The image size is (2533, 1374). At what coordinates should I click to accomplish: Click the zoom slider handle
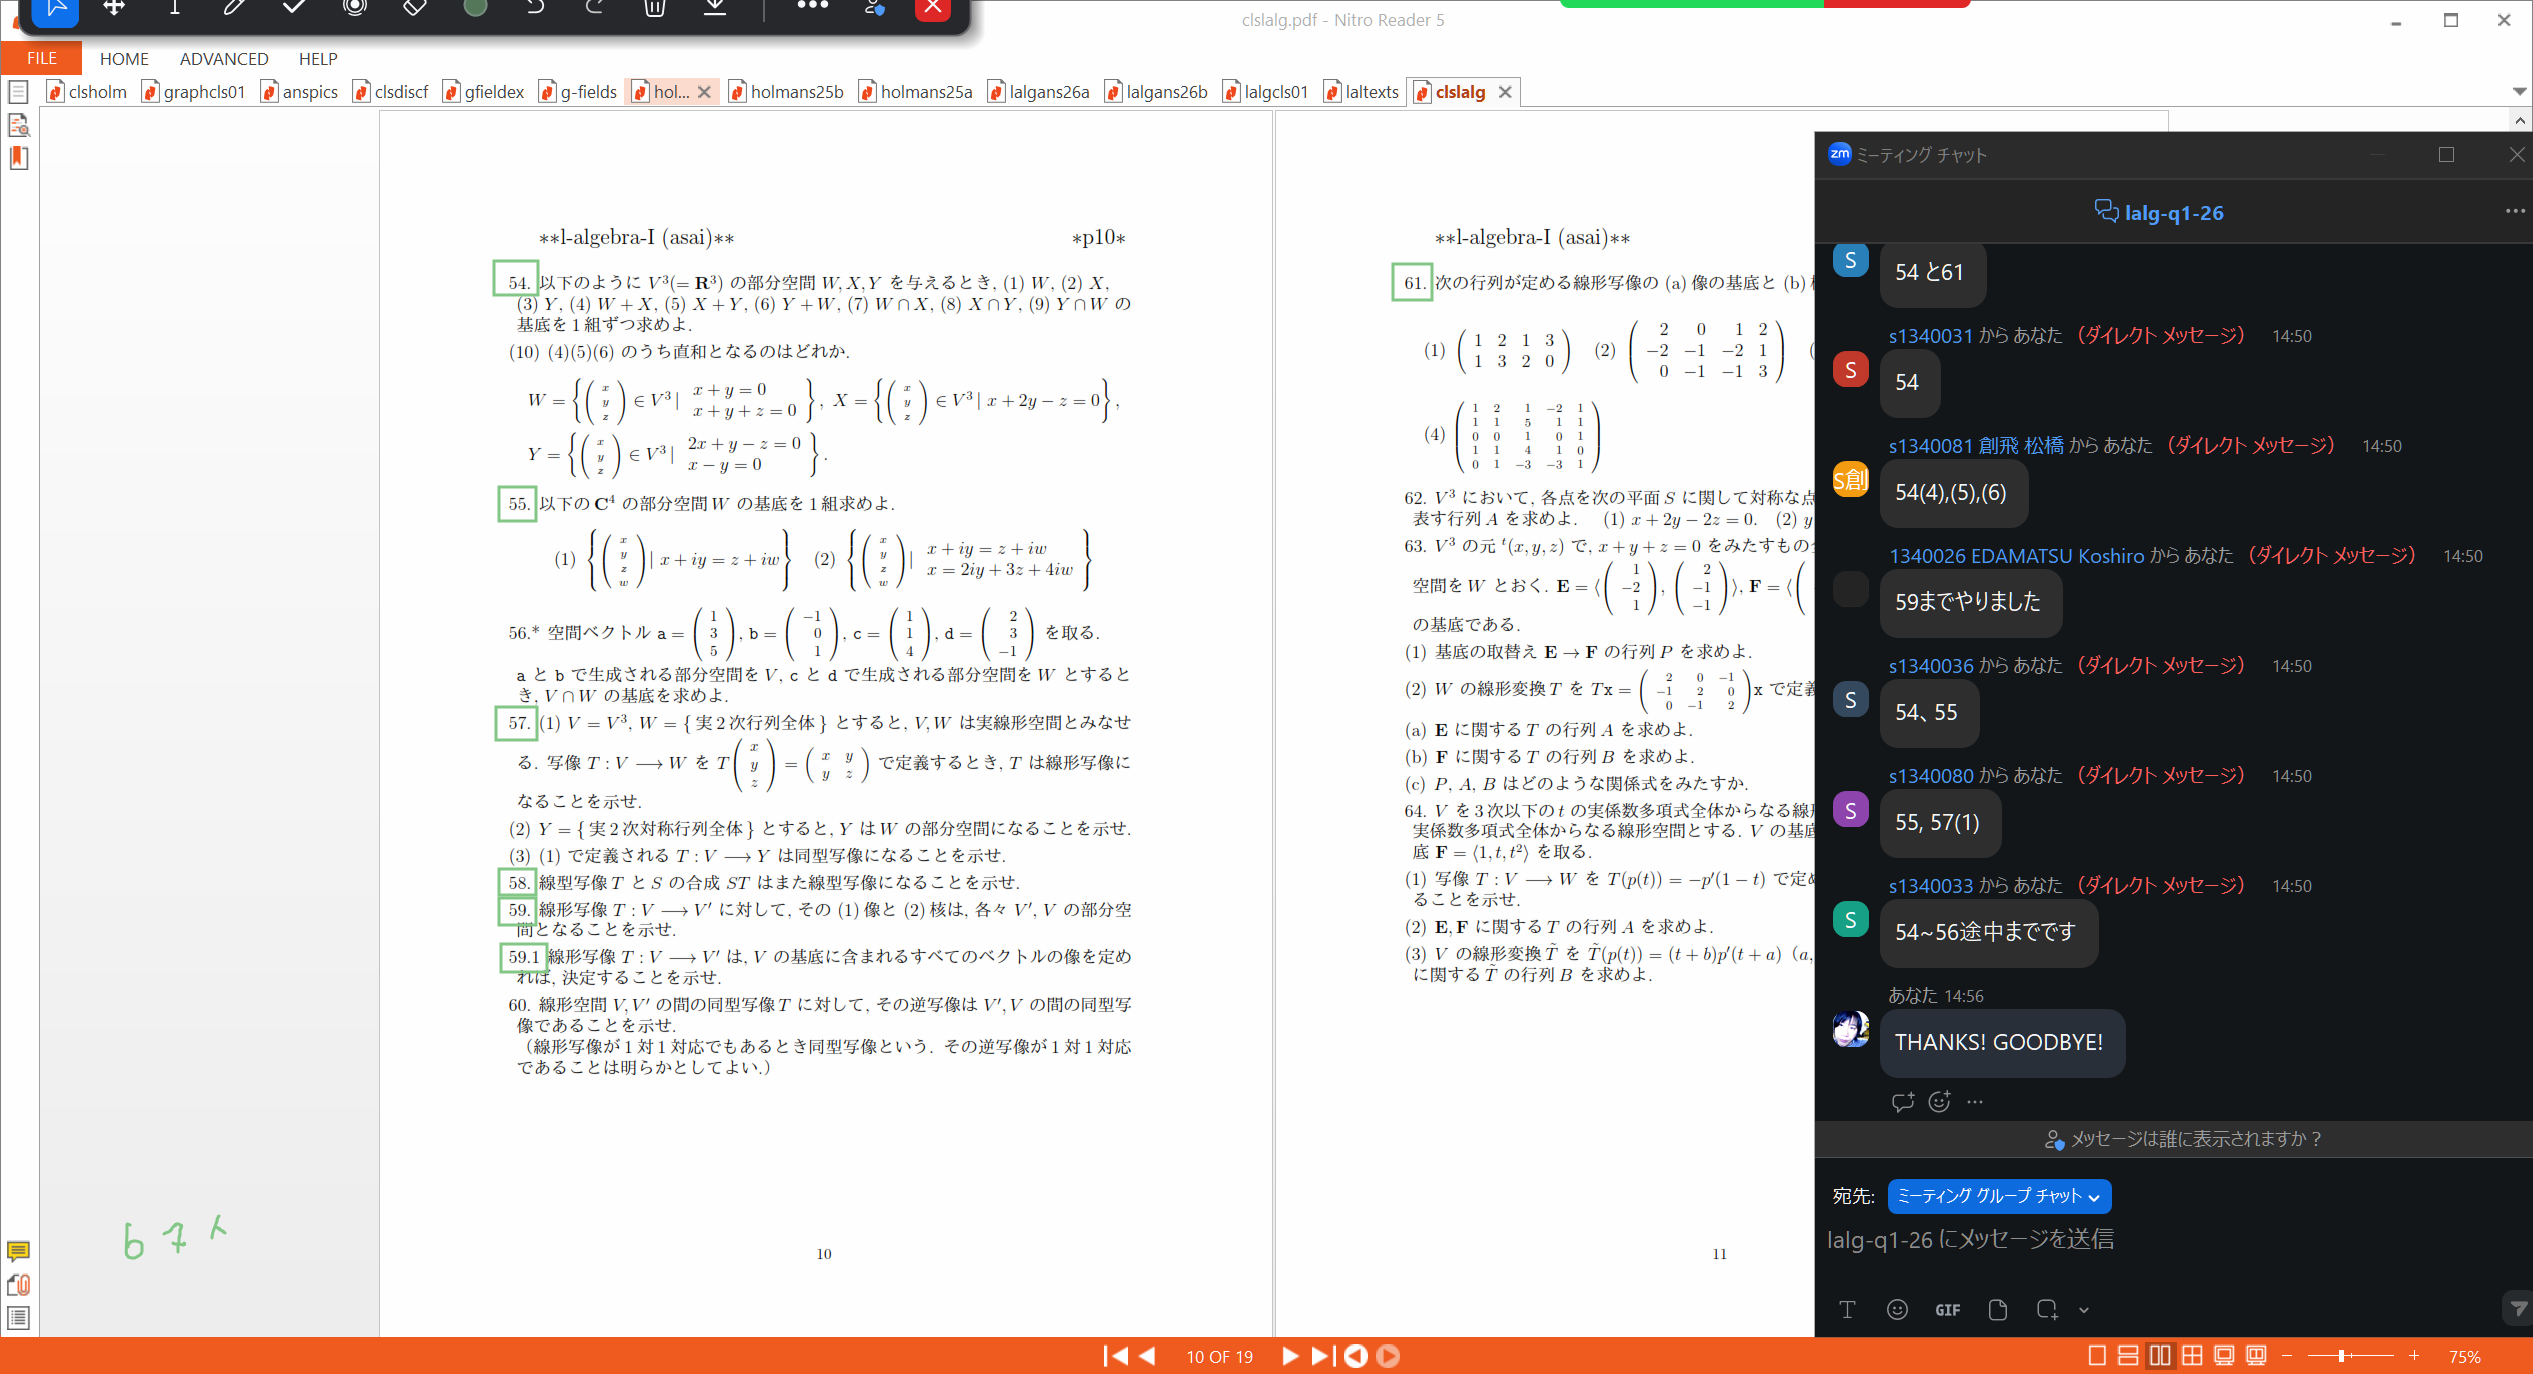[x=2342, y=1356]
